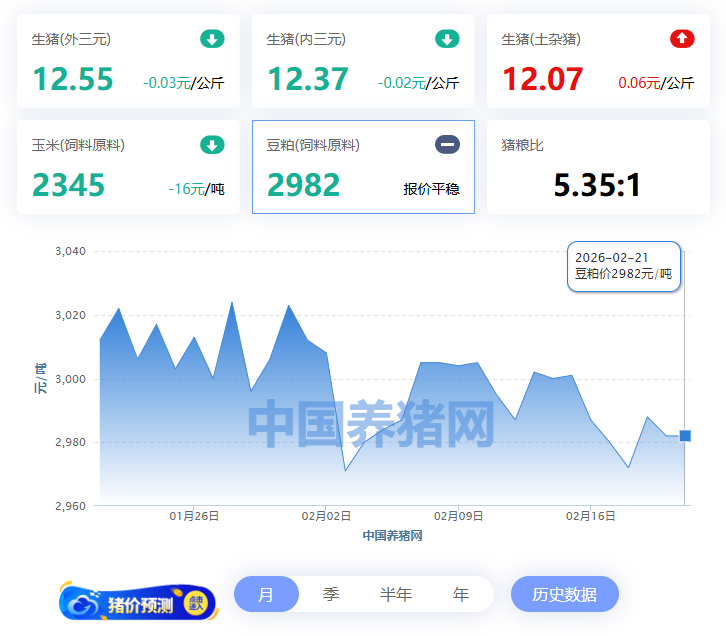Screen dimensions: 726x636
Task: Select the 生猪(内三元) 12.37 price card
Action: [x=363, y=61]
